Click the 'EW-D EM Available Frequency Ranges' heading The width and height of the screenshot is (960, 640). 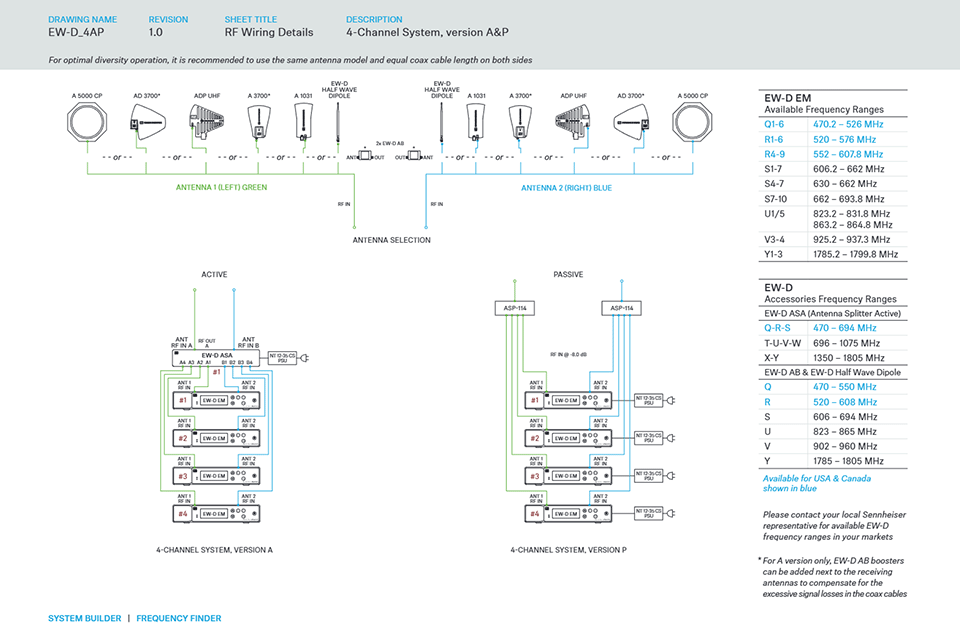tap(823, 104)
